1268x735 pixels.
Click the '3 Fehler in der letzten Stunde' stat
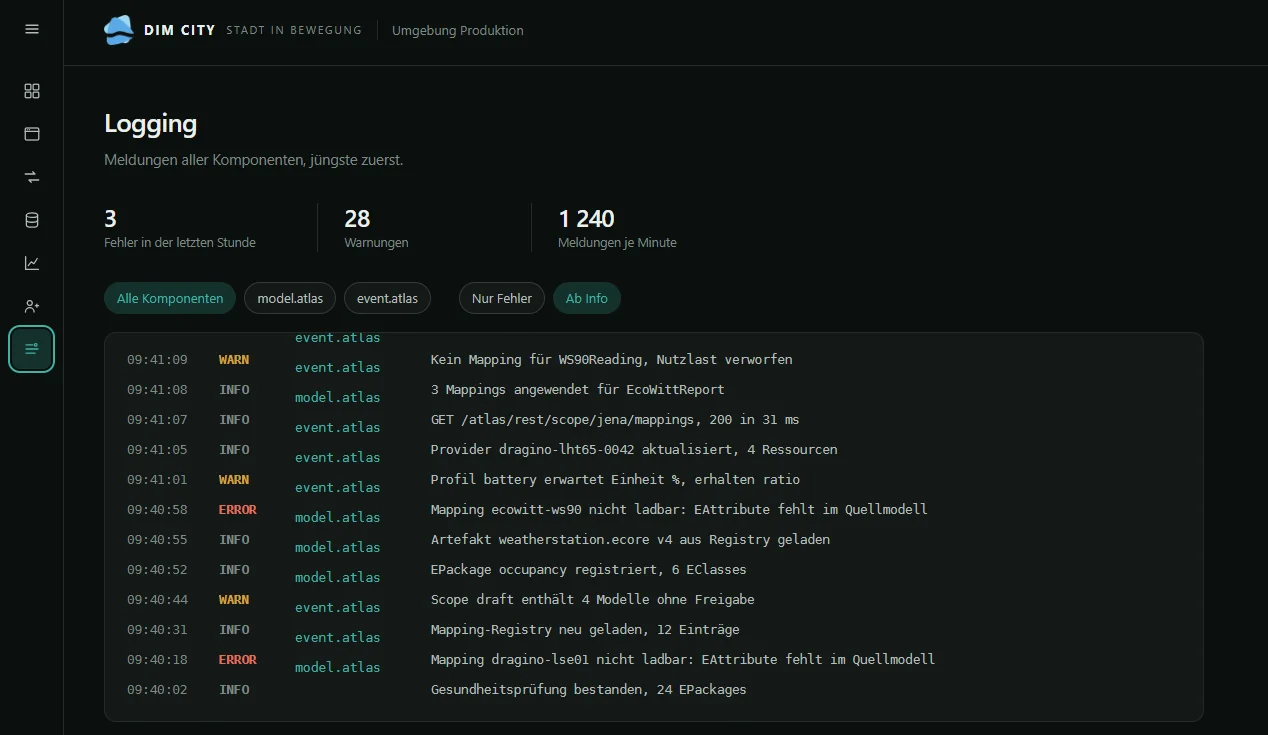point(180,228)
